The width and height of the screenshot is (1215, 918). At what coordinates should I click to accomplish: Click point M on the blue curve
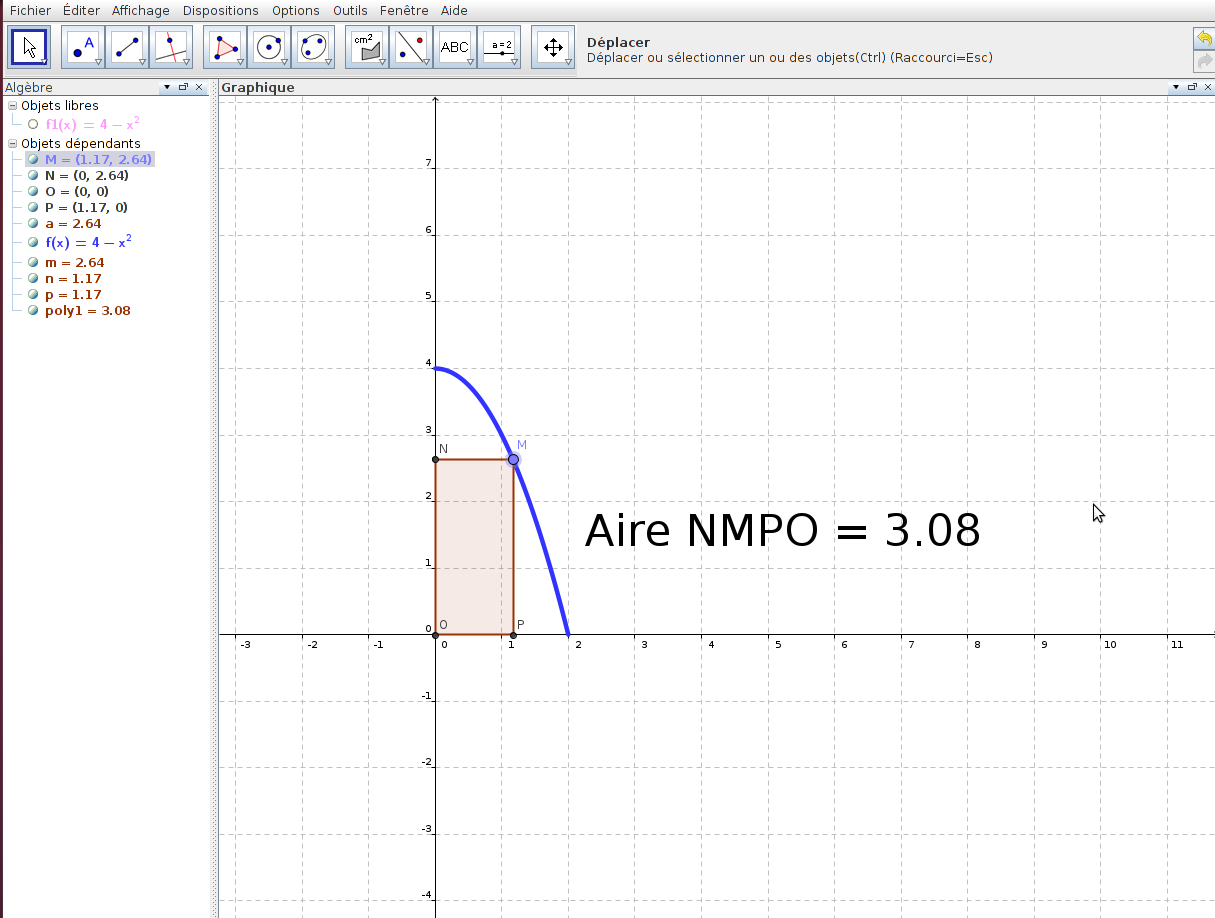513,459
